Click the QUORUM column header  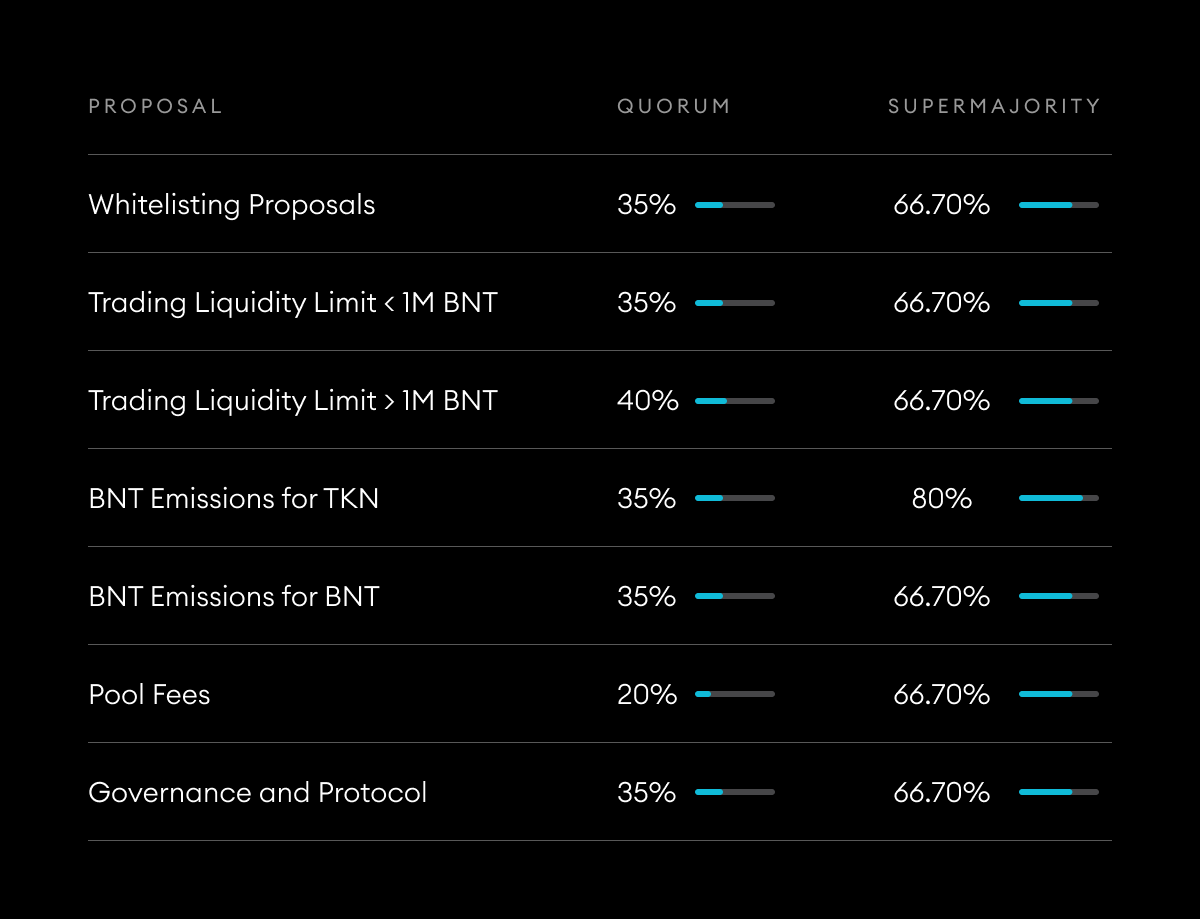673,106
